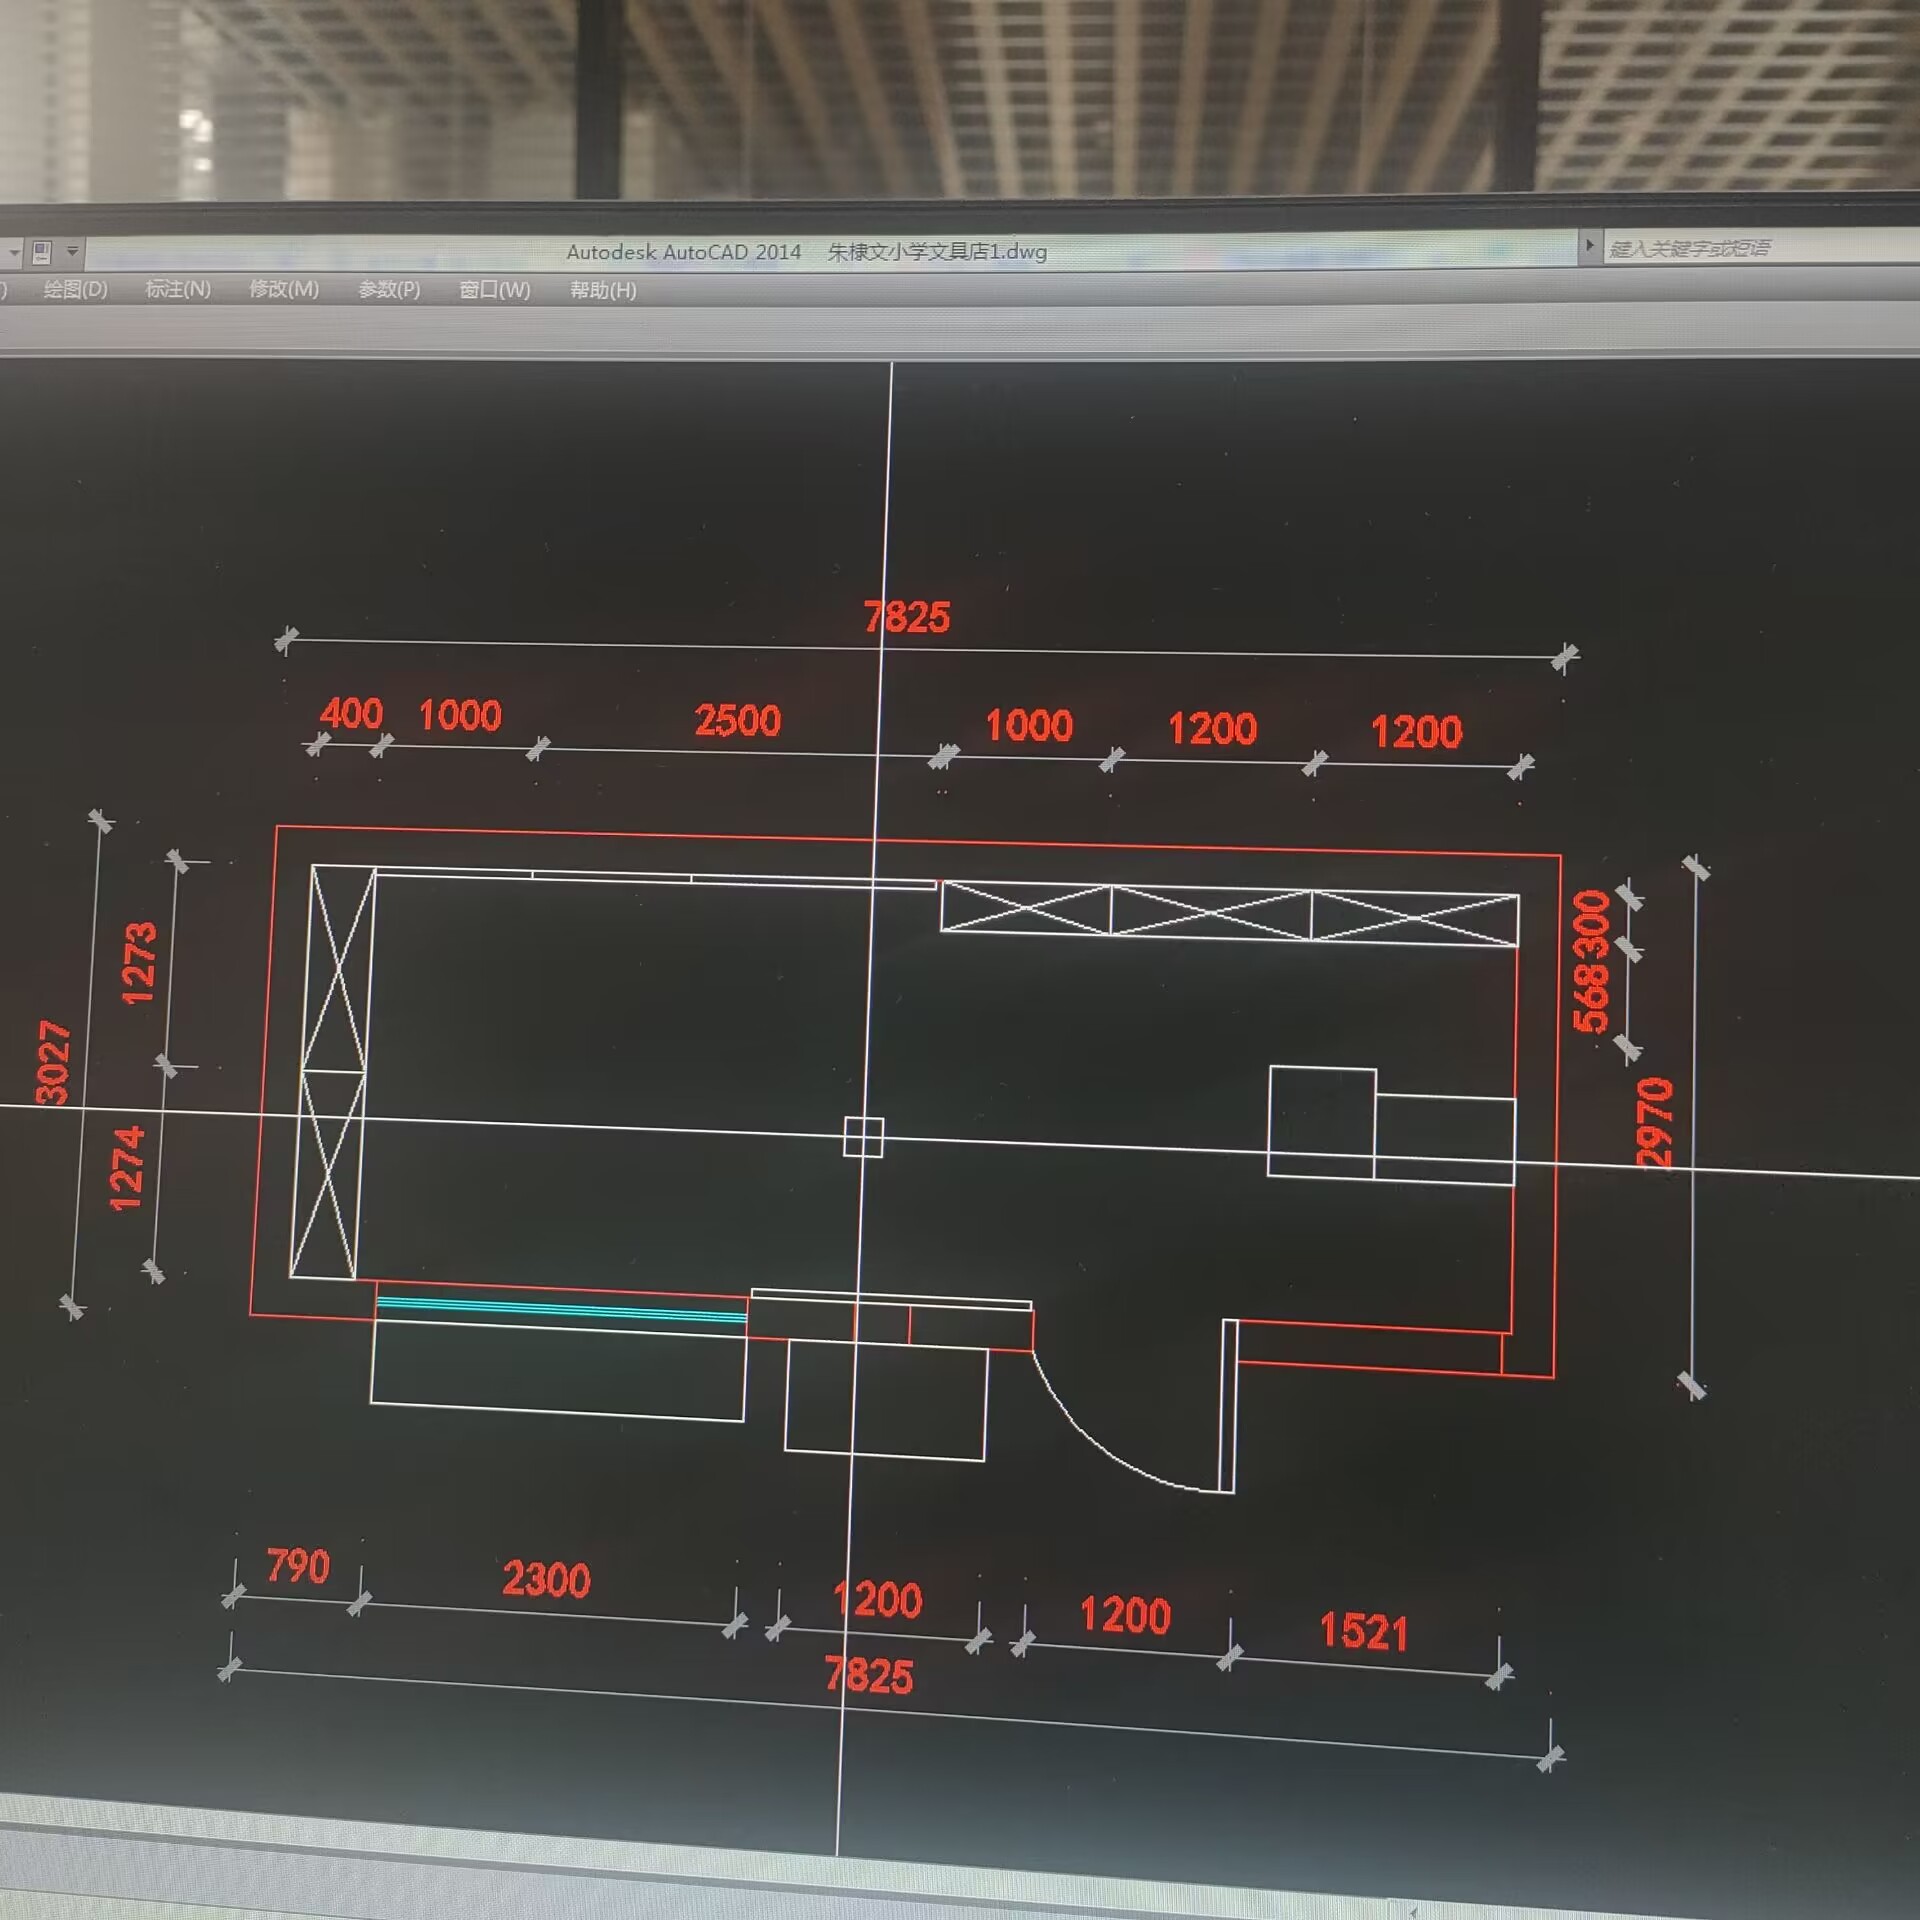Open the 绘图(D) draw menu

point(75,290)
